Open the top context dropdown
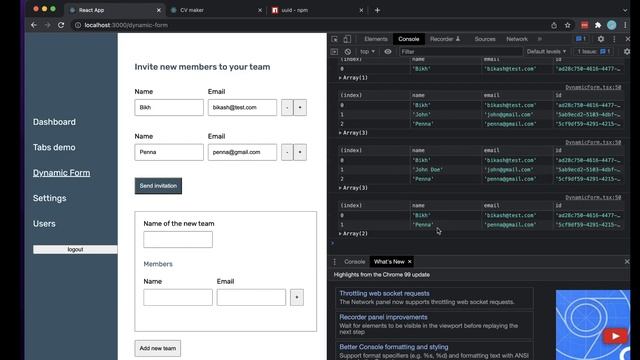The width and height of the screenshot is (640, 360). [x=367, y=52]
